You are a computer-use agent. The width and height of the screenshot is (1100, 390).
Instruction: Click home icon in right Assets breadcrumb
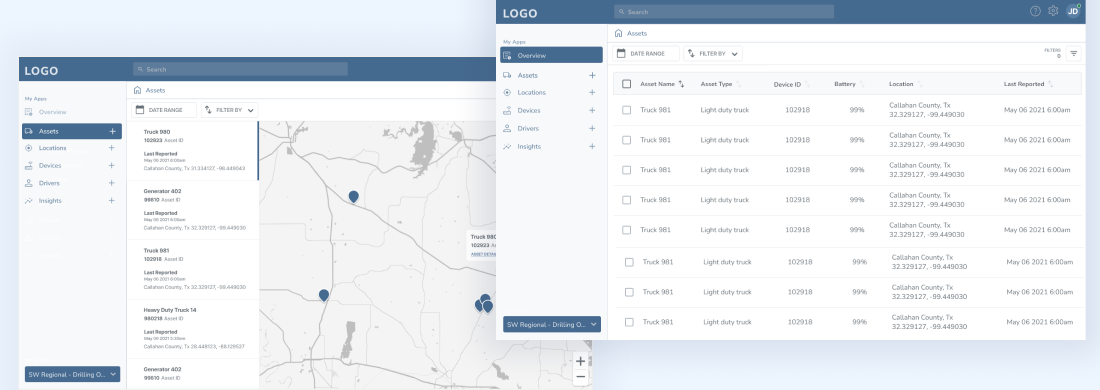[x=618, y=33]
